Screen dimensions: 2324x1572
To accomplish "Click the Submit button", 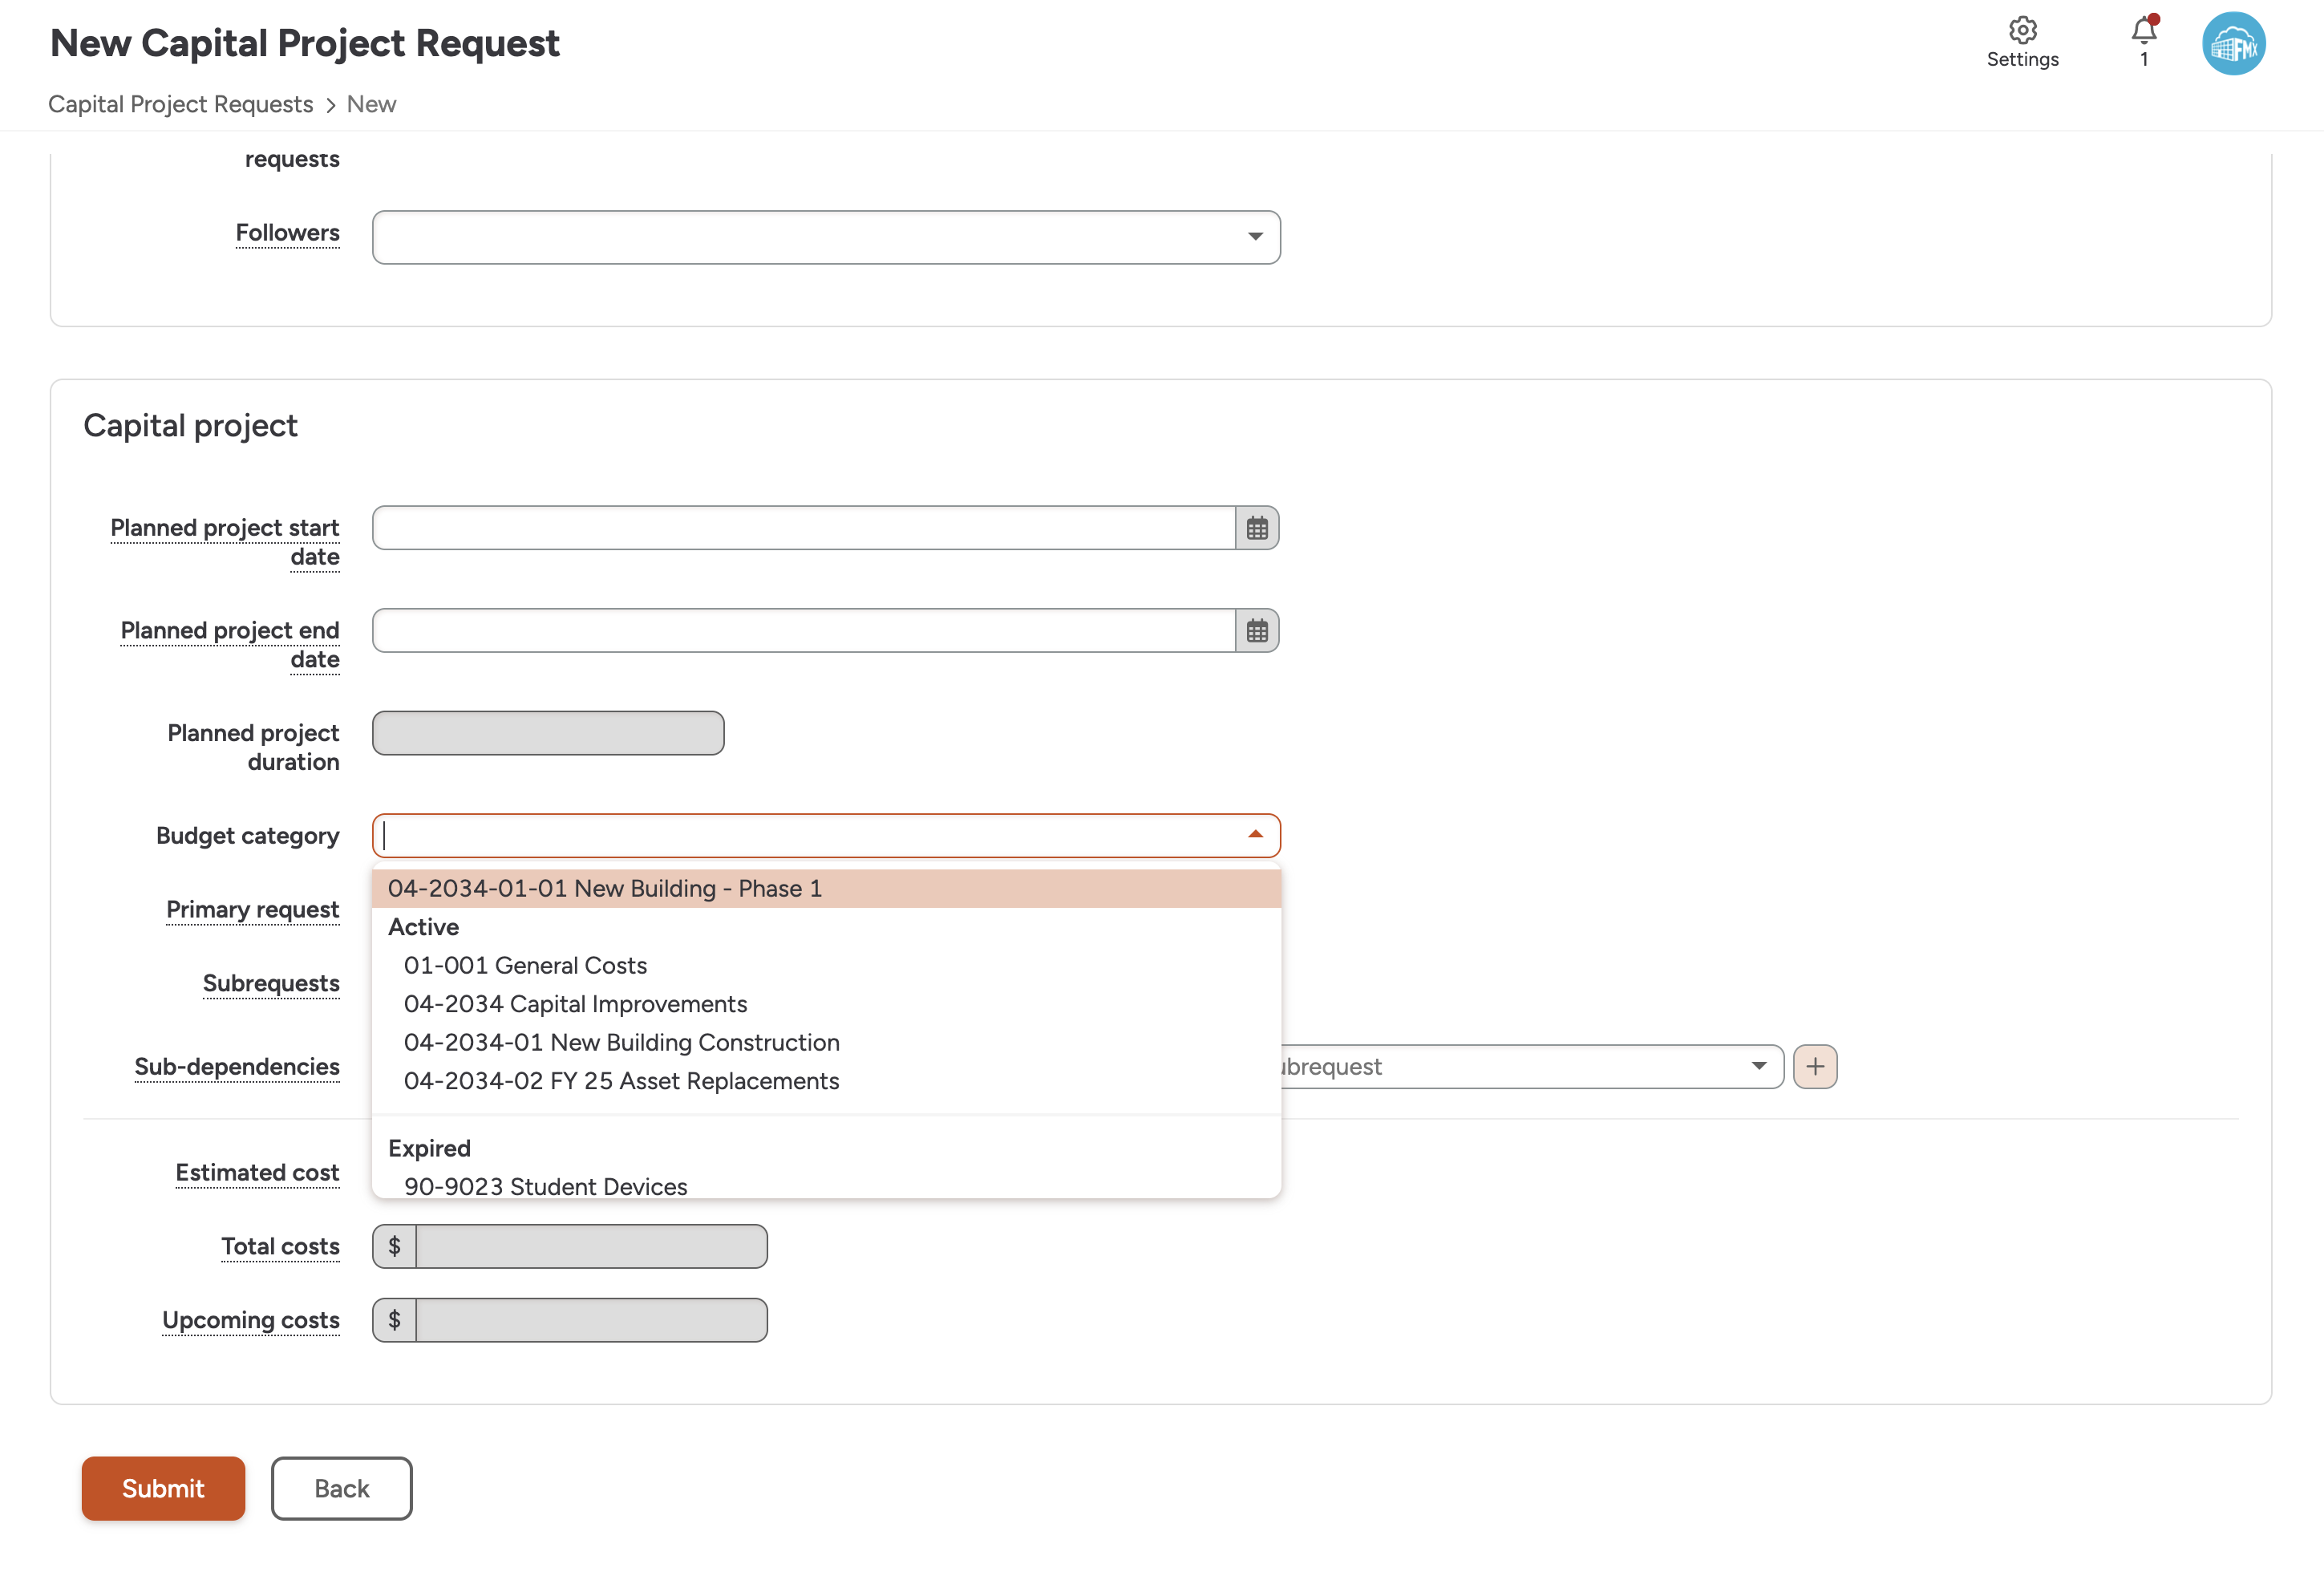I will (x=163, y=1488).
